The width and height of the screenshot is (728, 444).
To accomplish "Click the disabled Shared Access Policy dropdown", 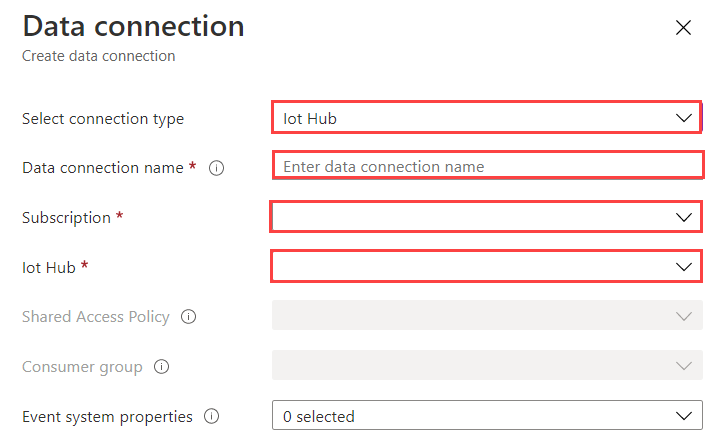I will 486,316.
